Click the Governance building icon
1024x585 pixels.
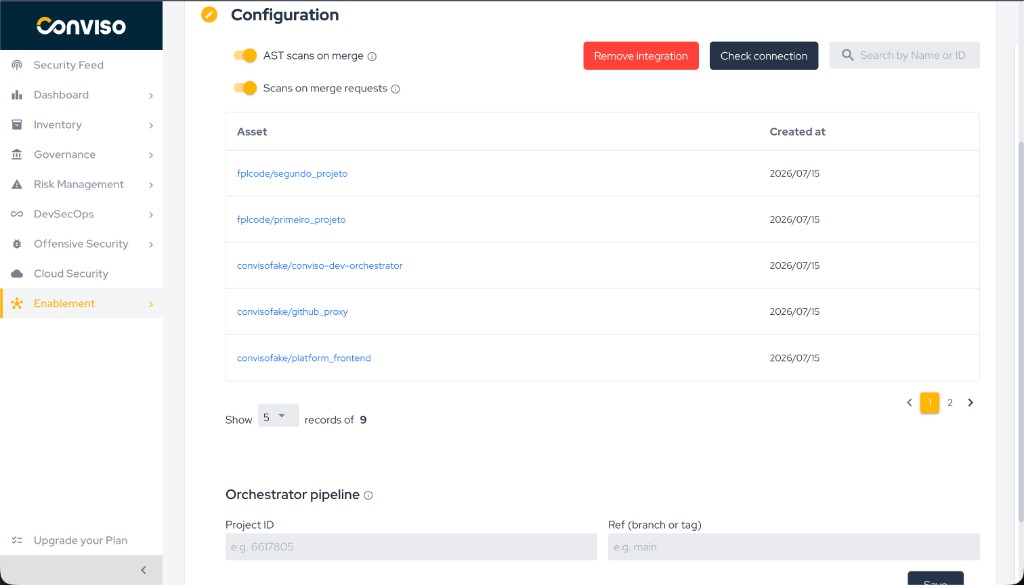coord(17,155)
